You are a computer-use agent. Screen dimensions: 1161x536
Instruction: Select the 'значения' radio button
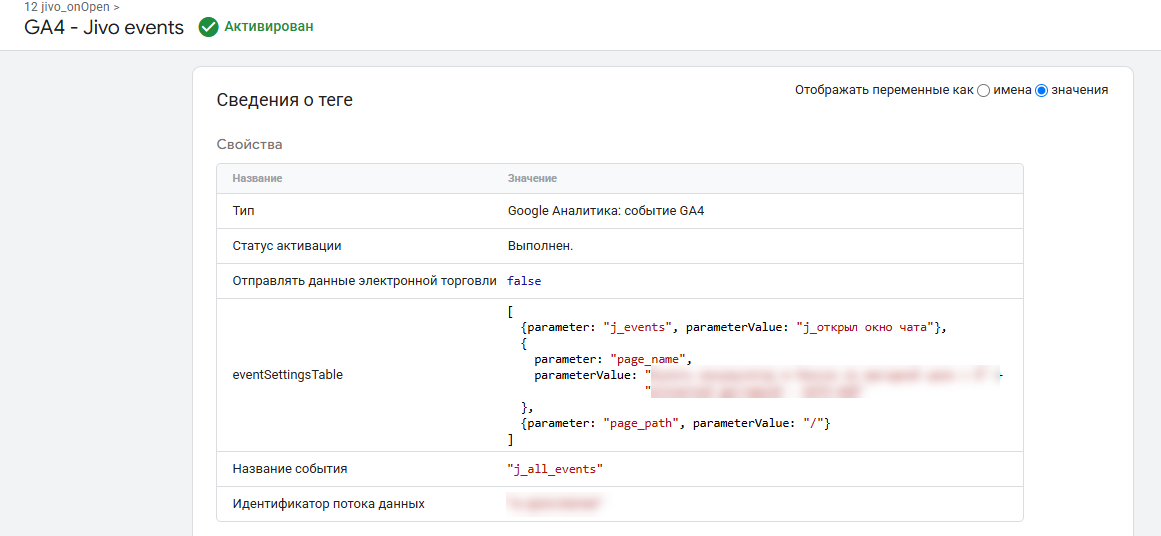pyautogui.click(x=1042, y=90)
